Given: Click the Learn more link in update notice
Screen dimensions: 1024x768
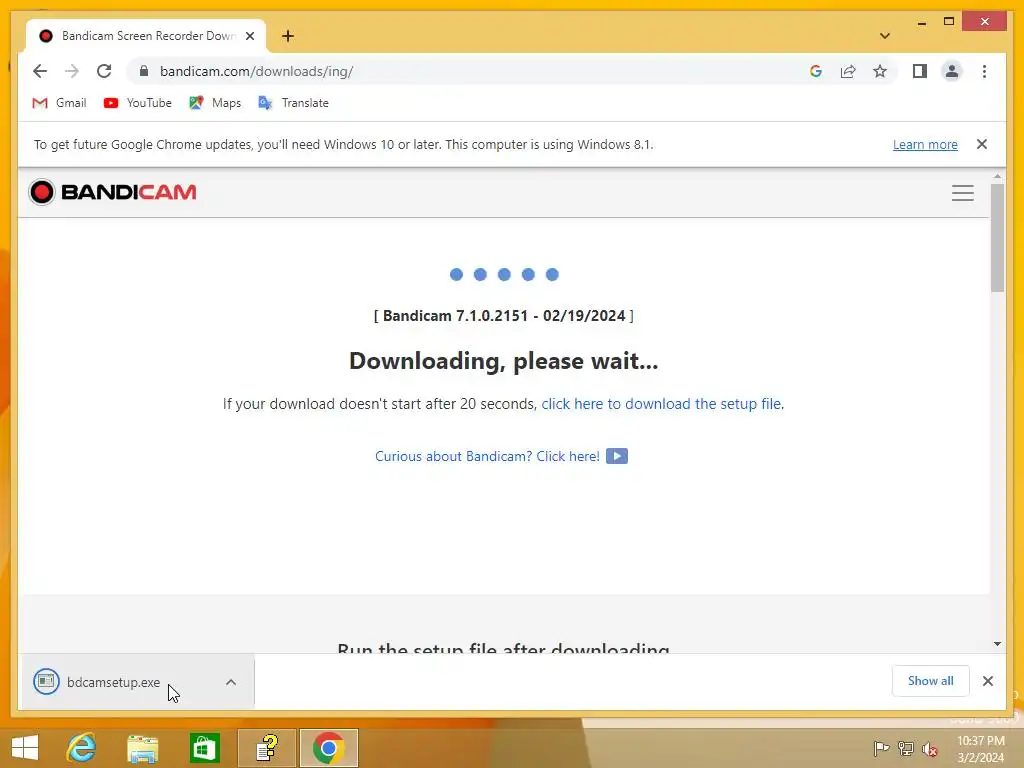Looking at the screenshot, I should point(925,144).
